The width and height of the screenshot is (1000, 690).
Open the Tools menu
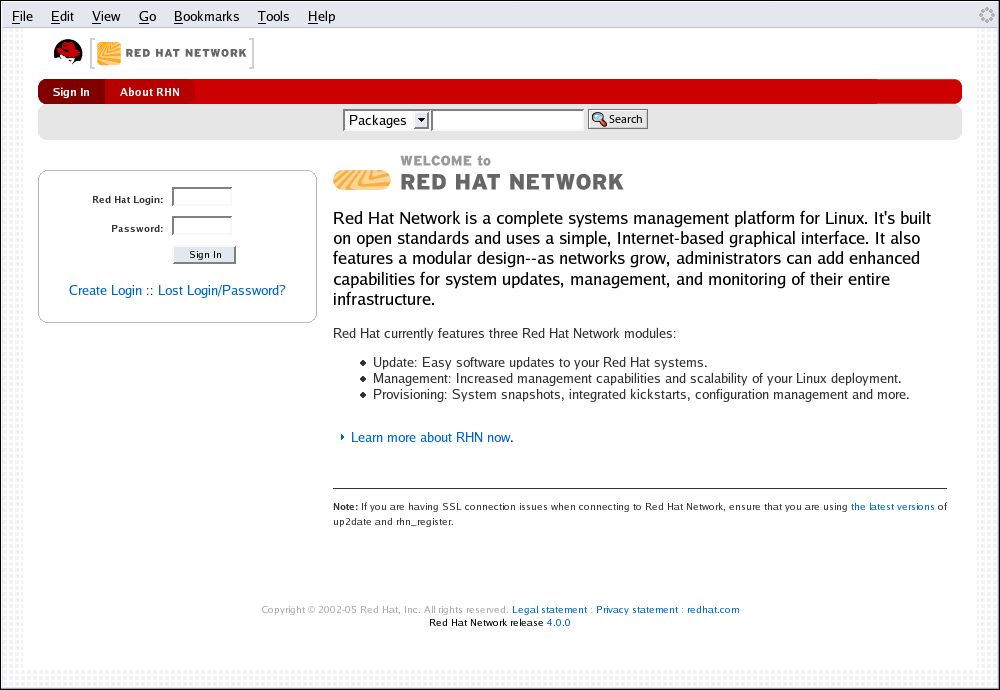[x=274, y=16]
